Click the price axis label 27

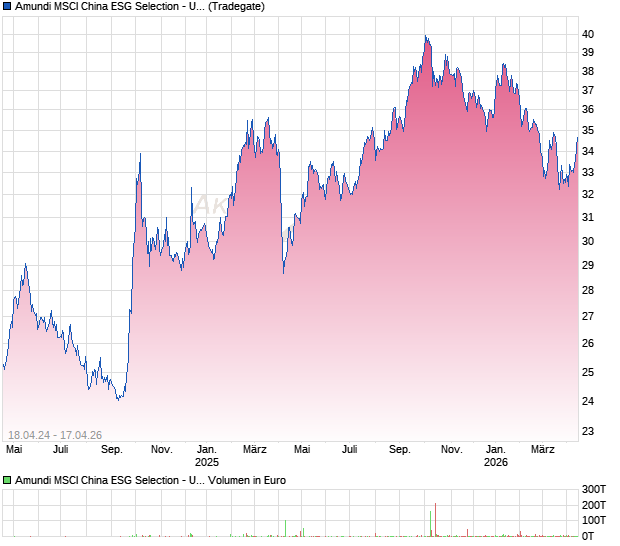pos(588,316)
